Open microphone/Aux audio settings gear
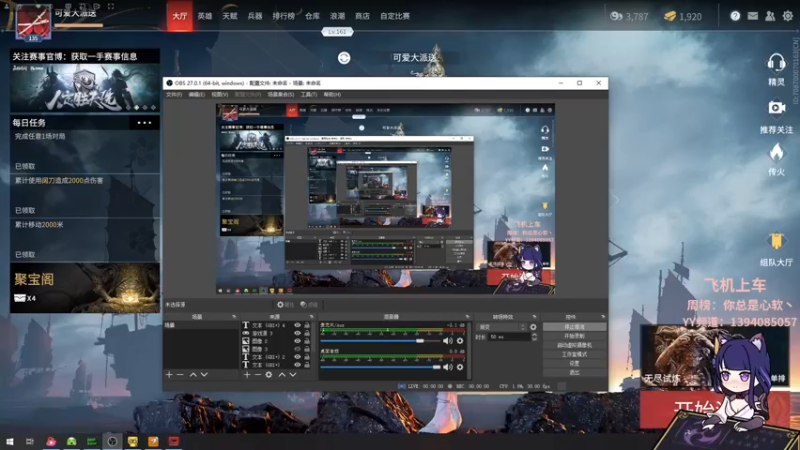 (x=460, y=341)
